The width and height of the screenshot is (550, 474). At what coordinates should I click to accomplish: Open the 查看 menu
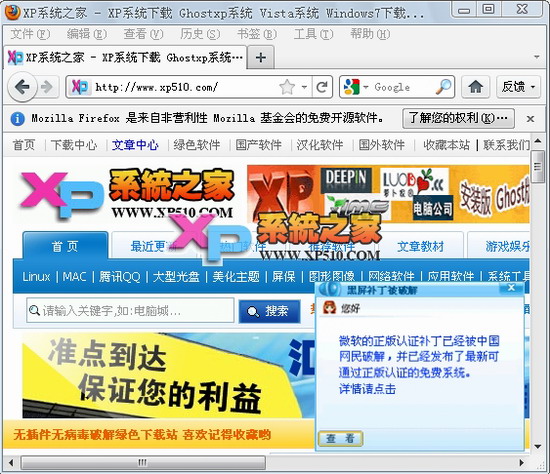click(x=143, y=34)
